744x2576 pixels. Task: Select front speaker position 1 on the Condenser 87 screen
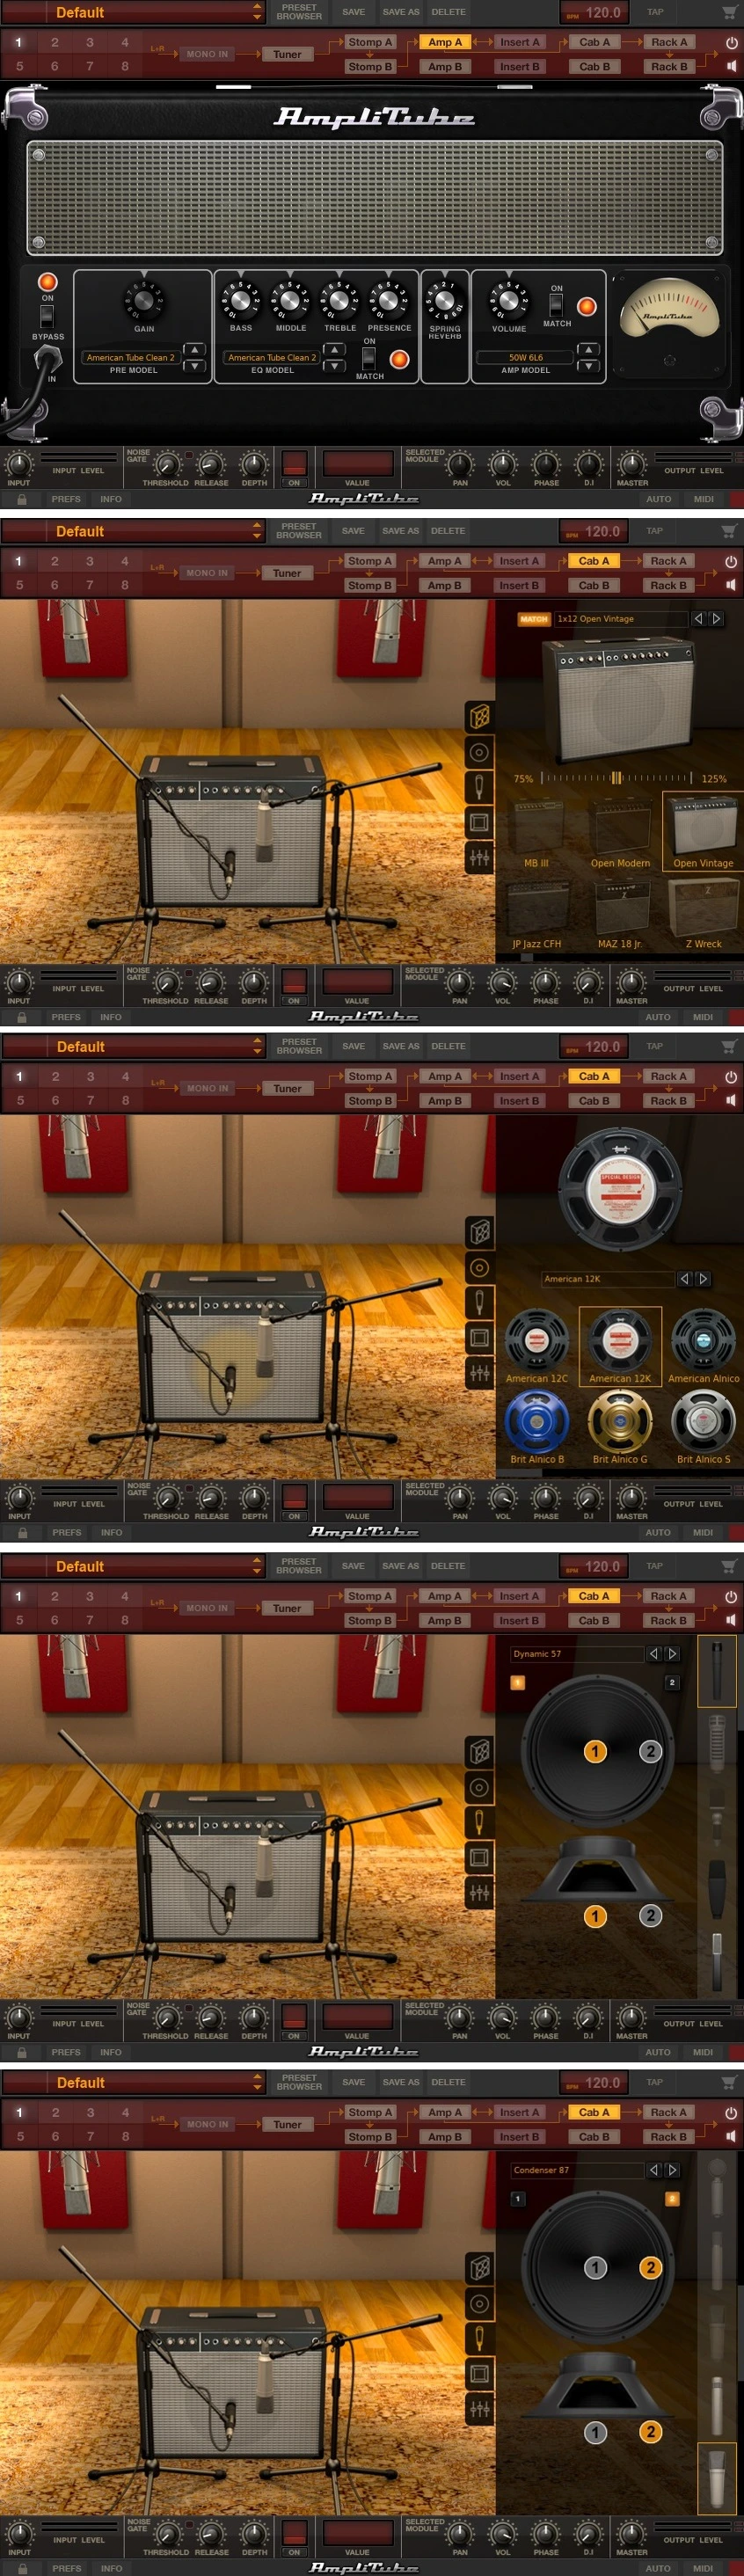pyautogui.click(x=595, y=2267)
